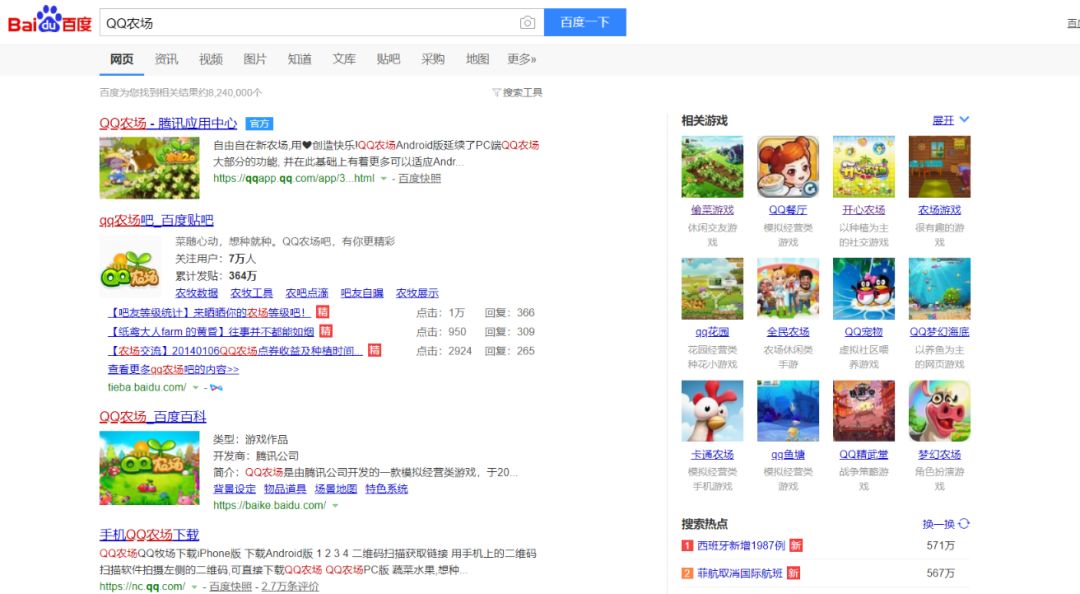Open the dropdown arrow next to baike.baidu.com
Screen dimensions: 1080x594
[334, 505]
